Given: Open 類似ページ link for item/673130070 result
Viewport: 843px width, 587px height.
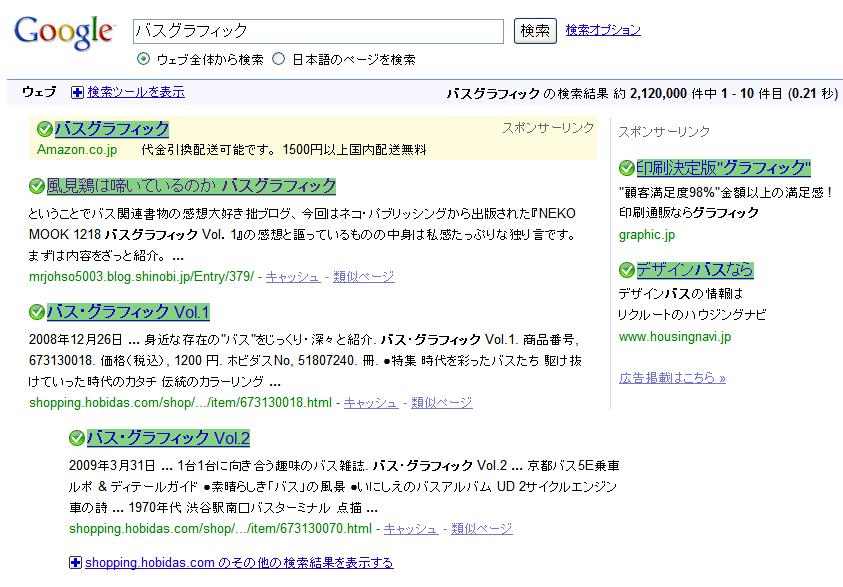Looking at the screenshot, I should pos(482,528).
